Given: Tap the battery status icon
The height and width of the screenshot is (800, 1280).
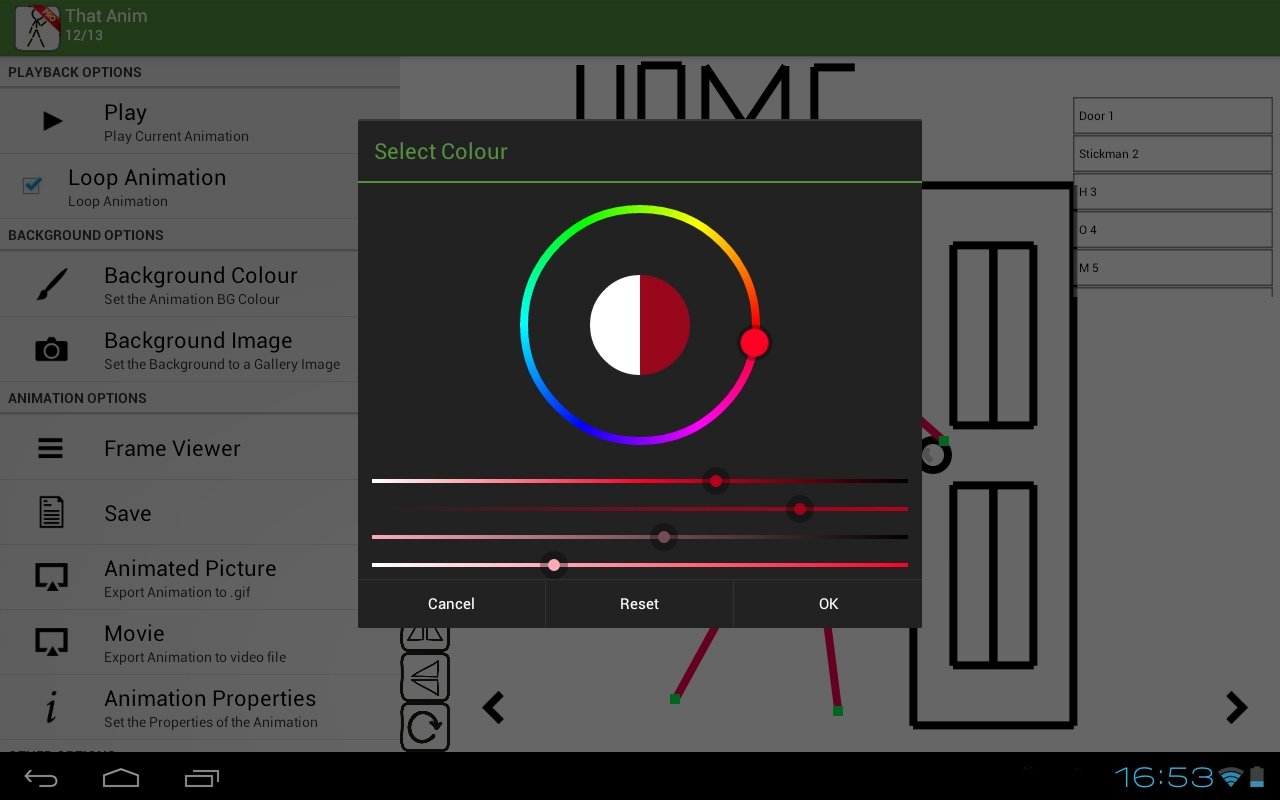Looking at the screenshot, I should pos(1256,777).
